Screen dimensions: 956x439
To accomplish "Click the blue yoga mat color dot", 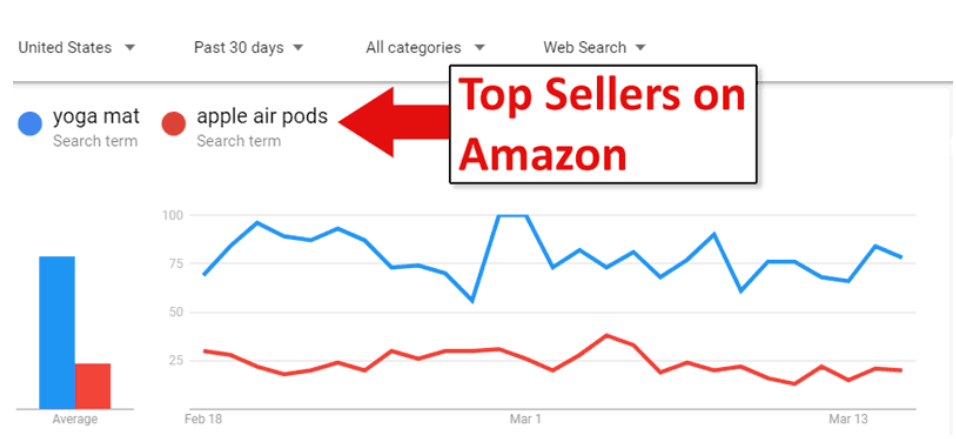I will (x=30, y=123).
